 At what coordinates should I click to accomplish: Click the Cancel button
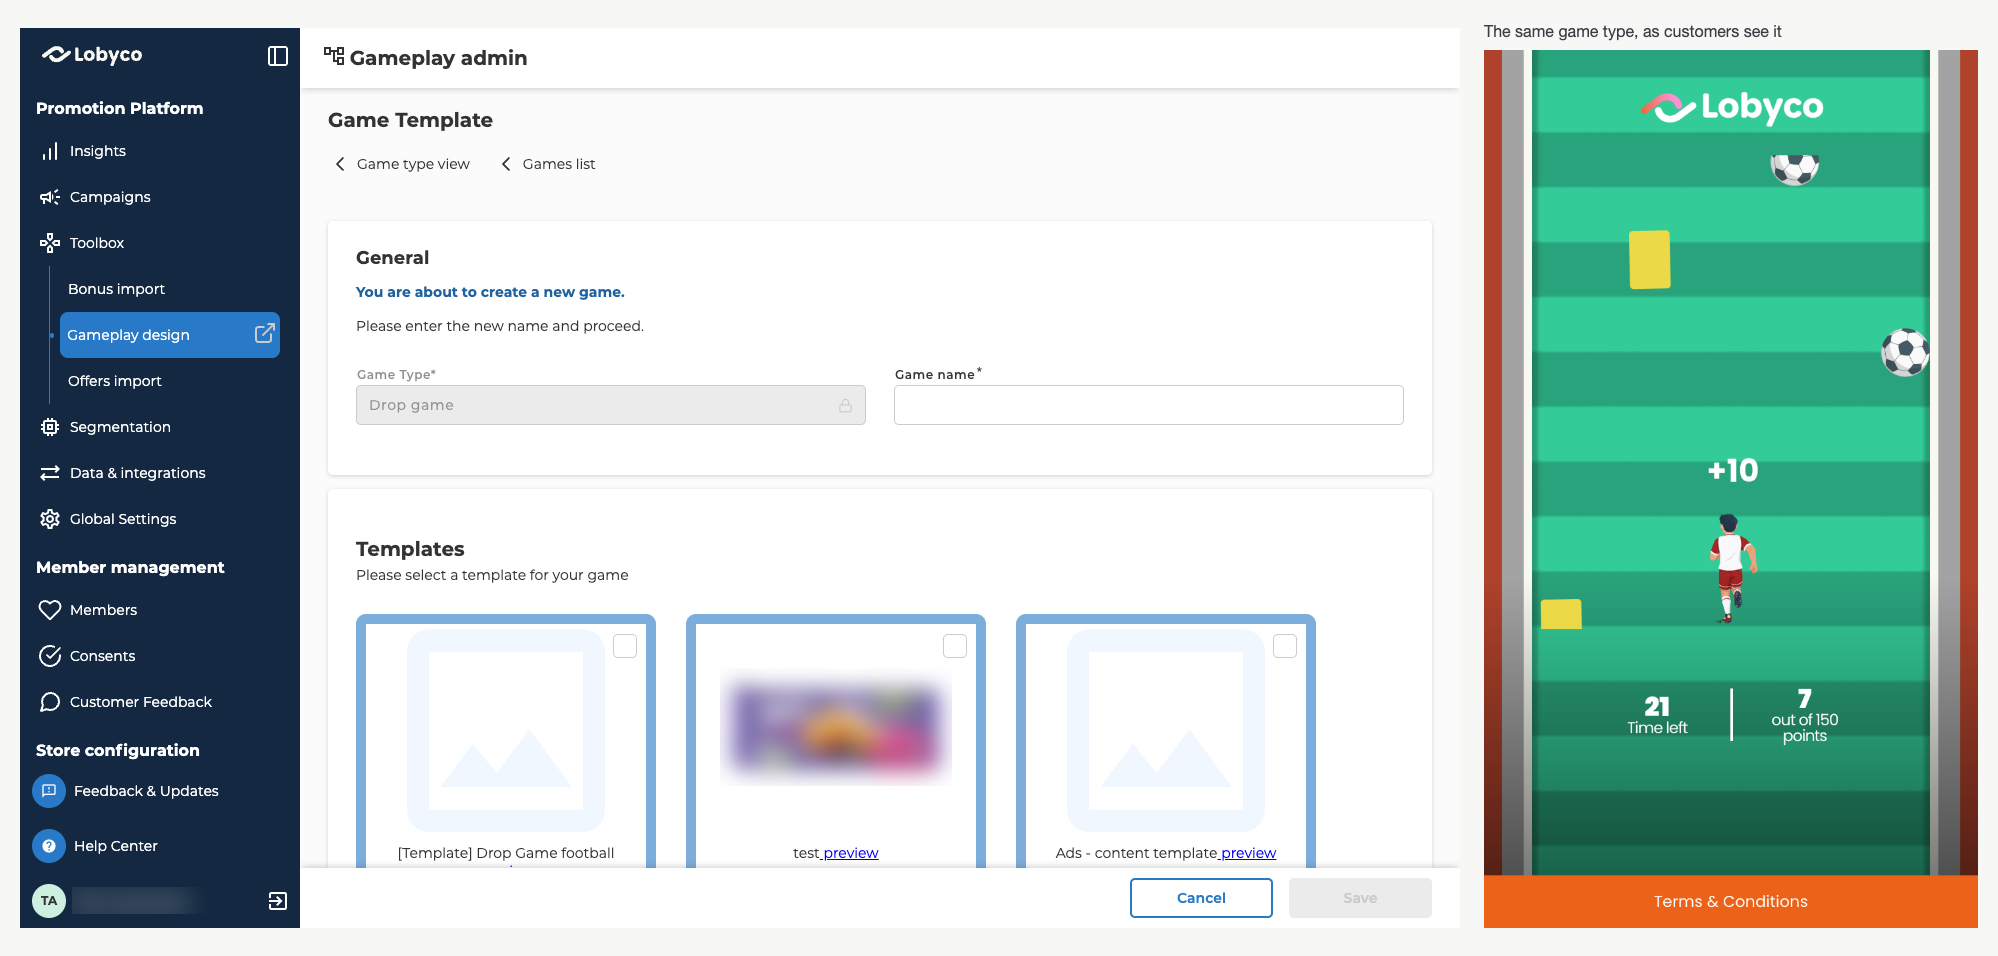pyautogui.click(x=1201, y=898)
